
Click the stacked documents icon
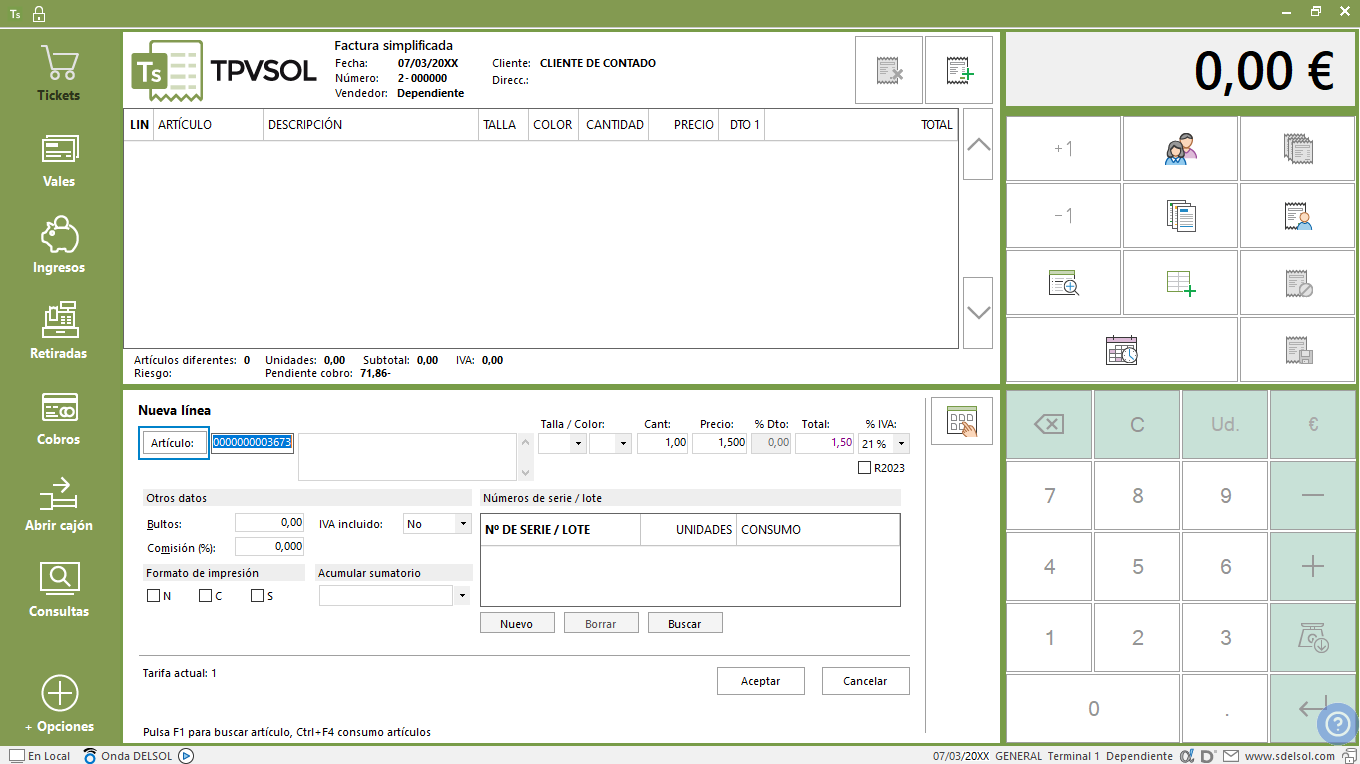tap(1180, 216)
